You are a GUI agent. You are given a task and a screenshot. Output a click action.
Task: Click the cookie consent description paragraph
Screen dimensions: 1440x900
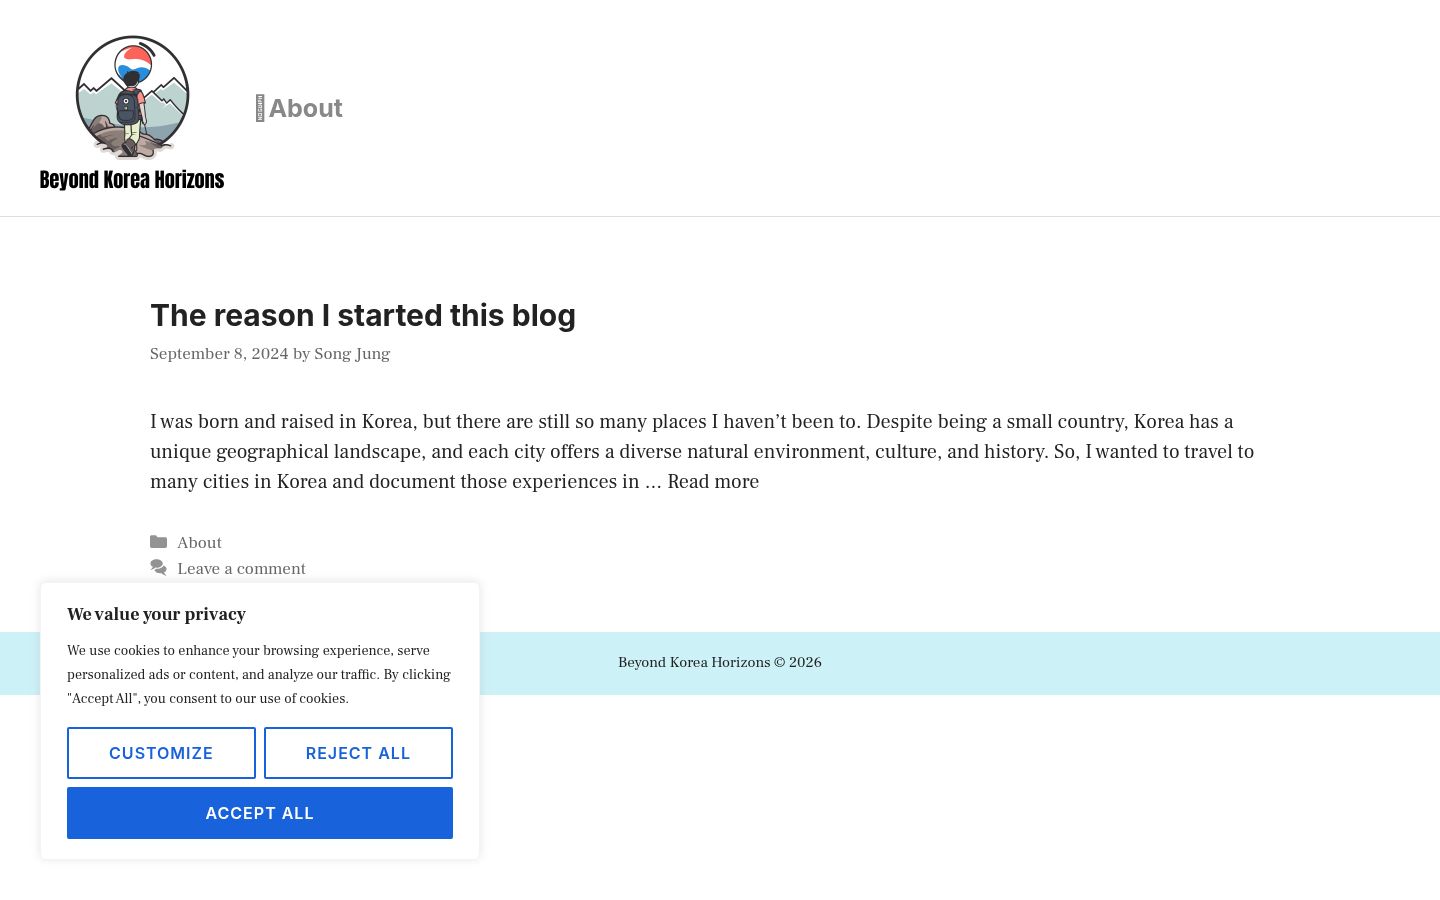point(259,675)
